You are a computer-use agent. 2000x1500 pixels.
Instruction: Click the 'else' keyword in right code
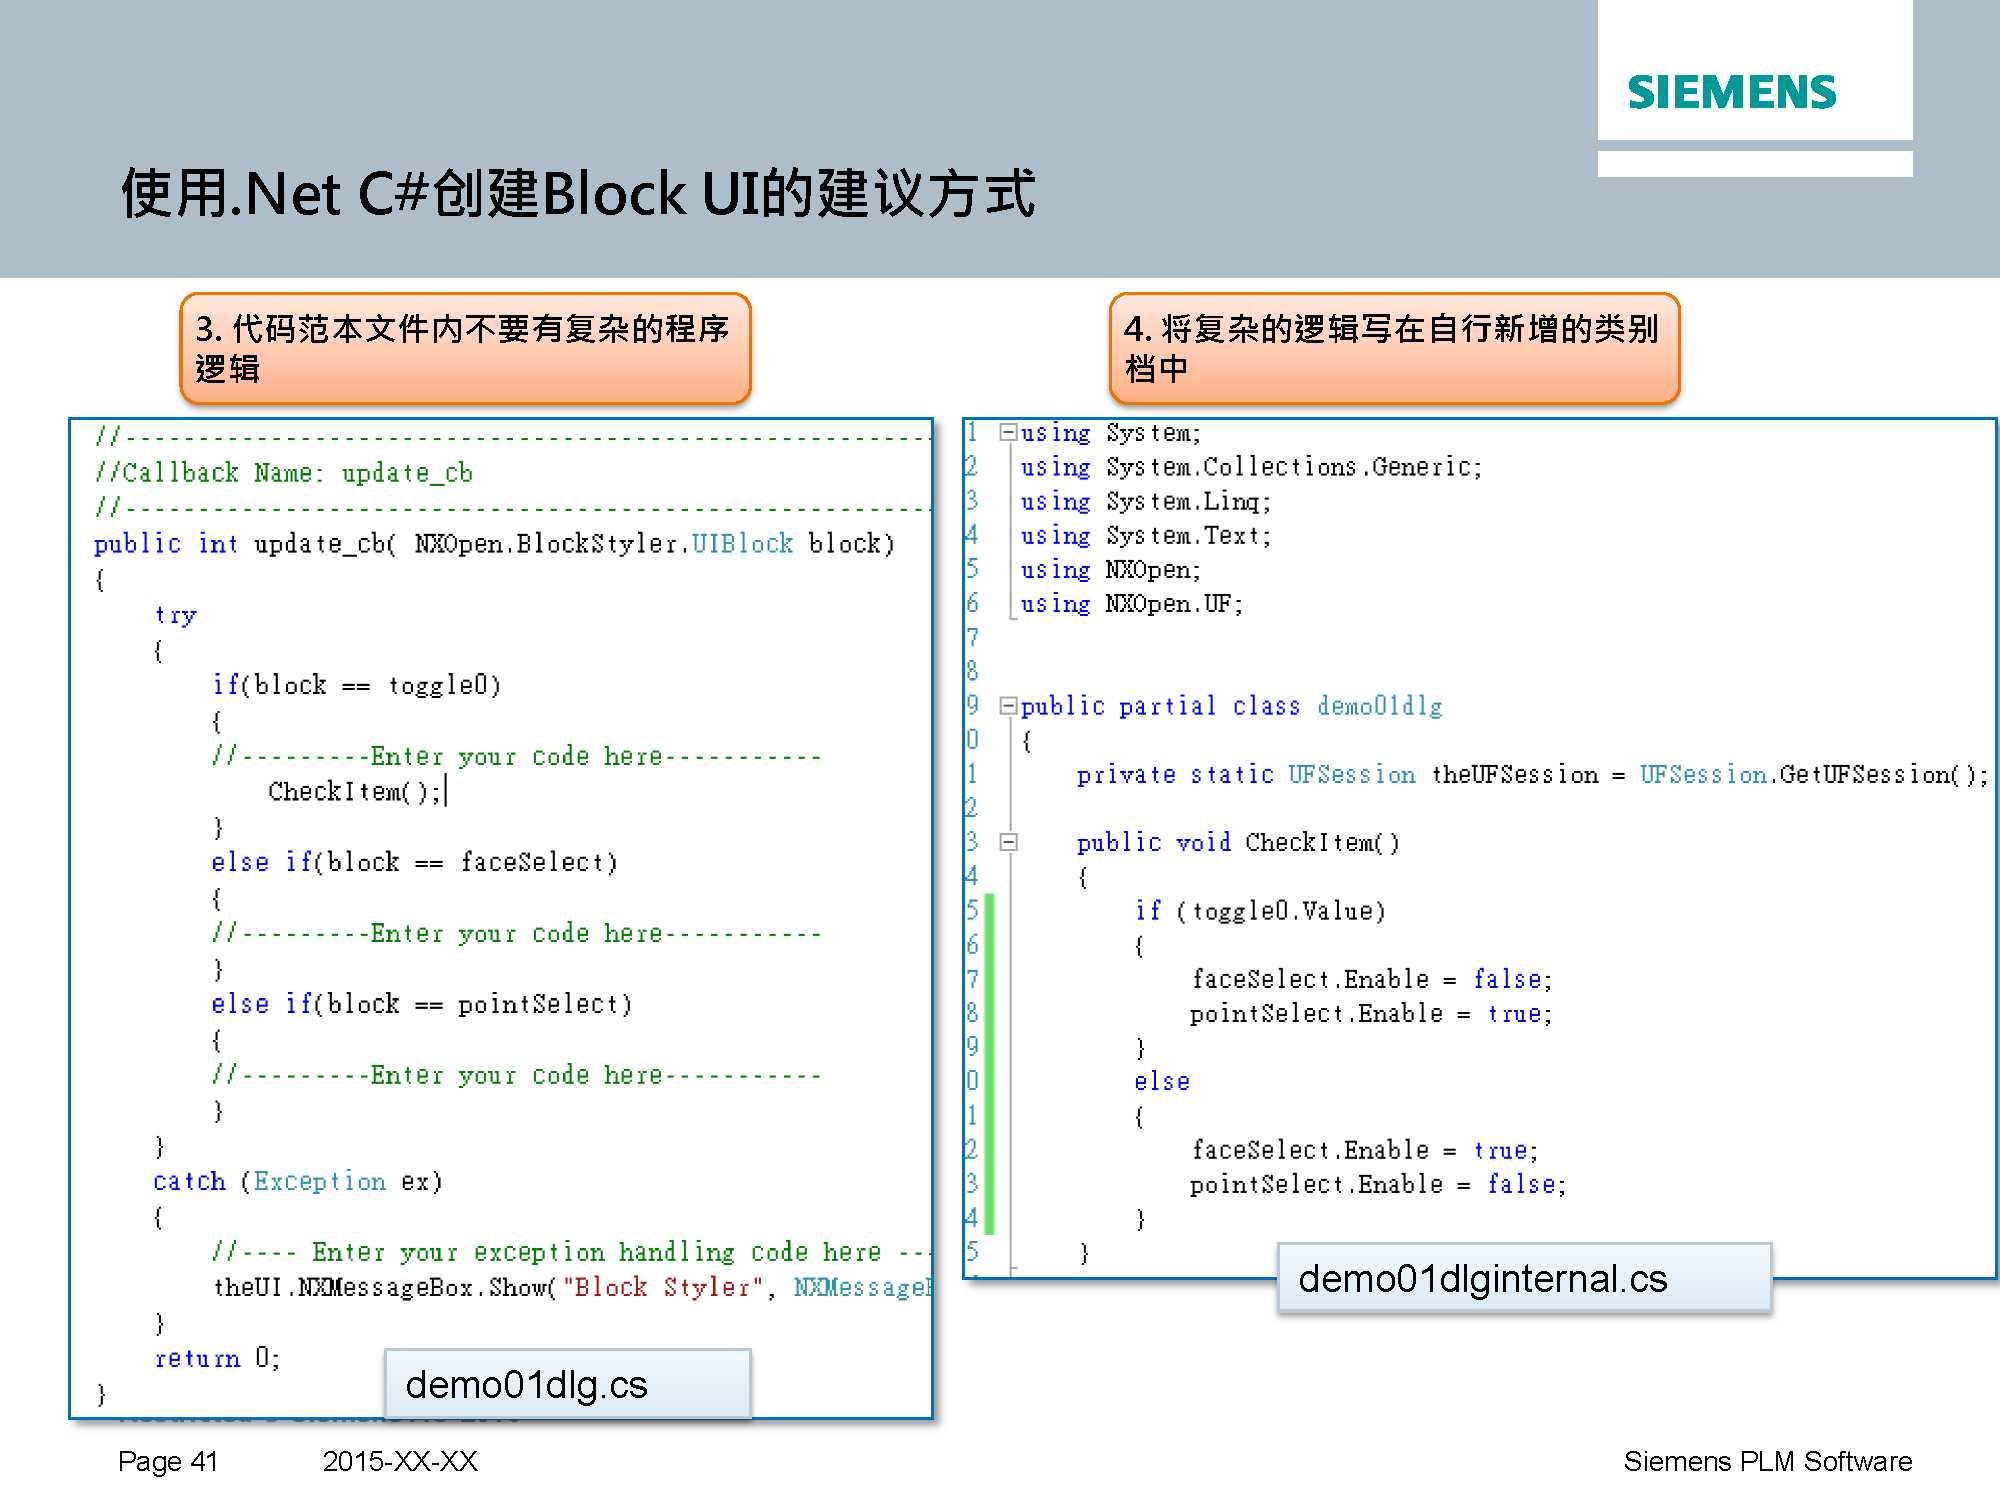click(x=1162, y=1082)
